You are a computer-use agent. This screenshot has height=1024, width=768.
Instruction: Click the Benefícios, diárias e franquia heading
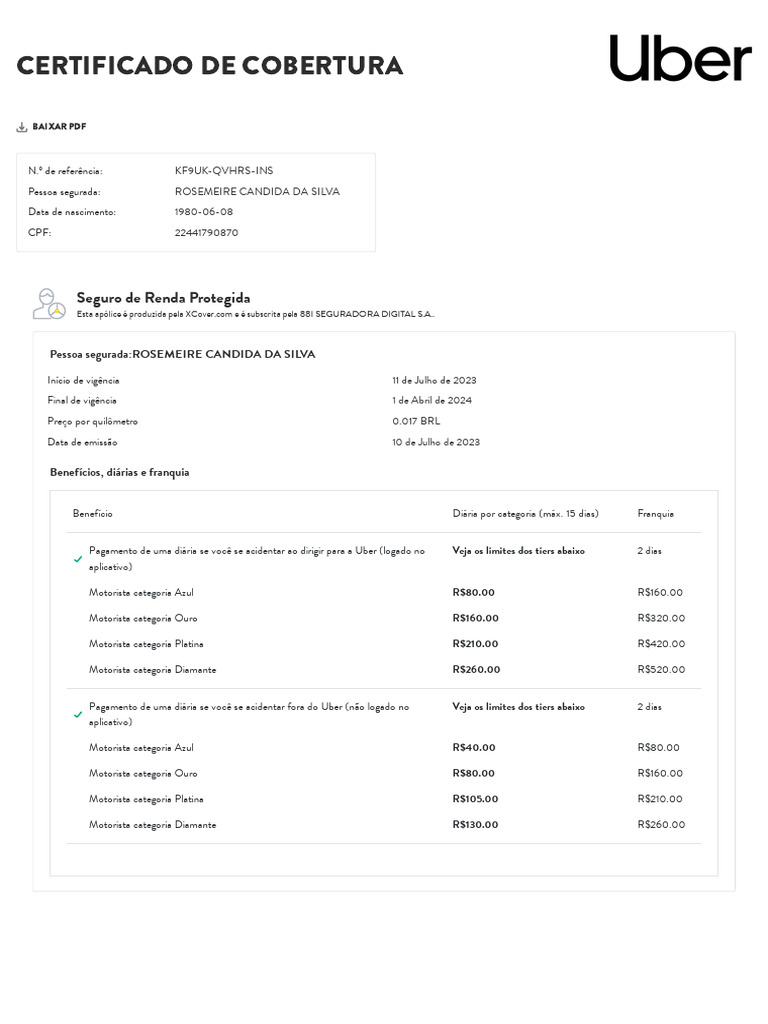click(120, 472)
